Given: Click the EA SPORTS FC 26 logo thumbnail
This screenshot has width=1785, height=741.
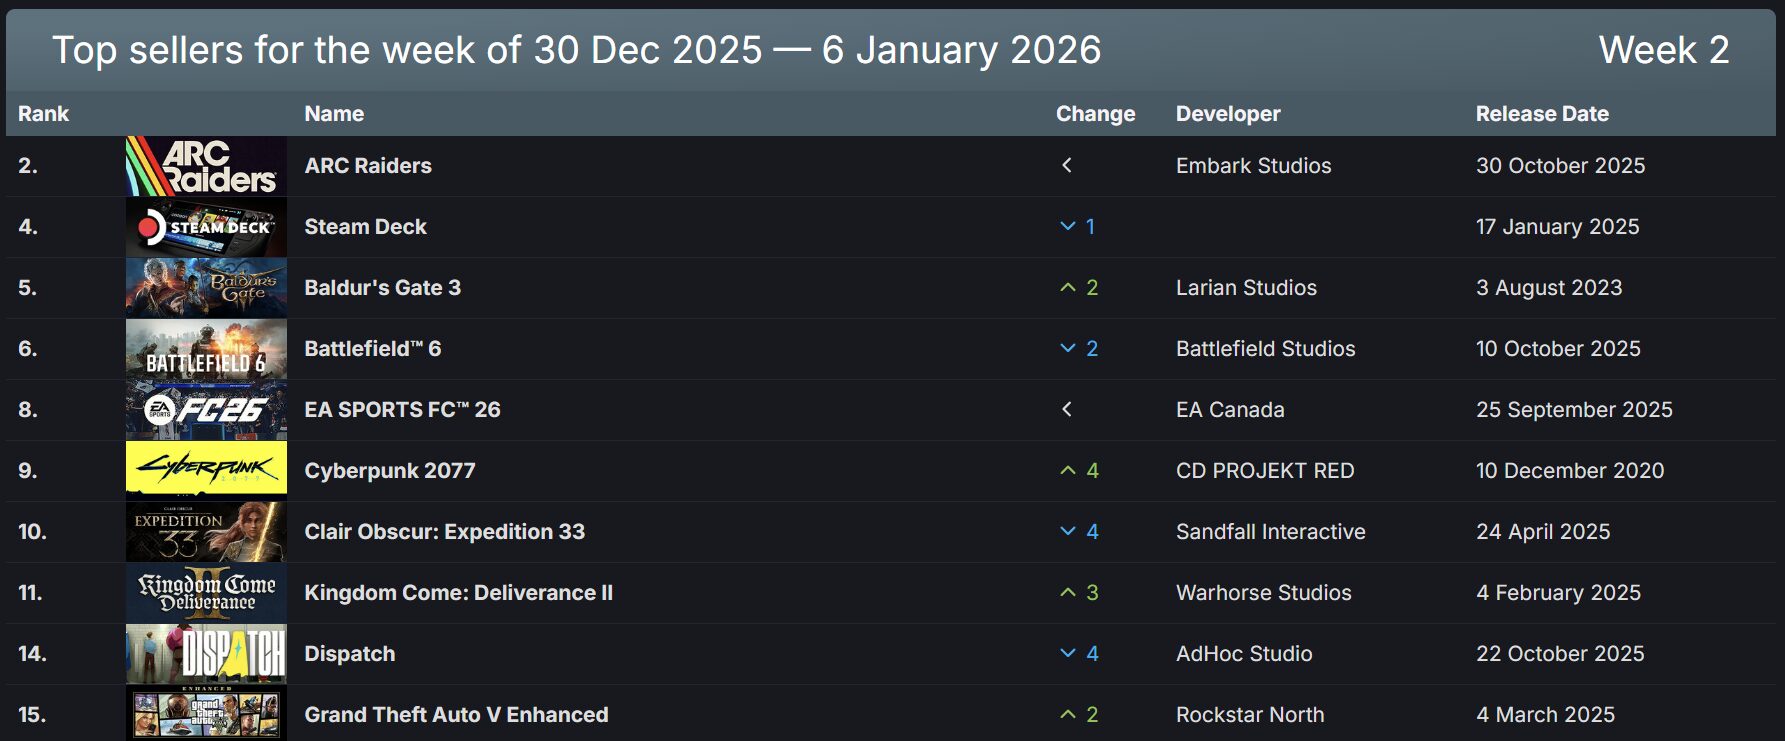Looking at the screenshot, I should point(206,410).
